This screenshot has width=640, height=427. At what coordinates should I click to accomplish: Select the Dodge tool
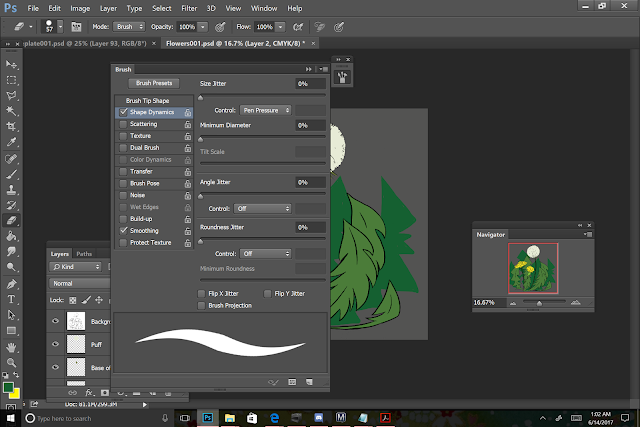[x=11, y=267]
